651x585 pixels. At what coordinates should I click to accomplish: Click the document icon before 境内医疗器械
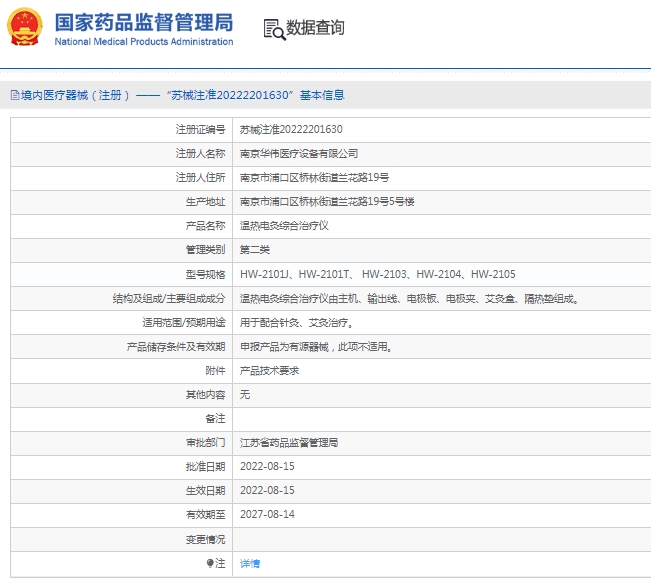pos(15,95)
